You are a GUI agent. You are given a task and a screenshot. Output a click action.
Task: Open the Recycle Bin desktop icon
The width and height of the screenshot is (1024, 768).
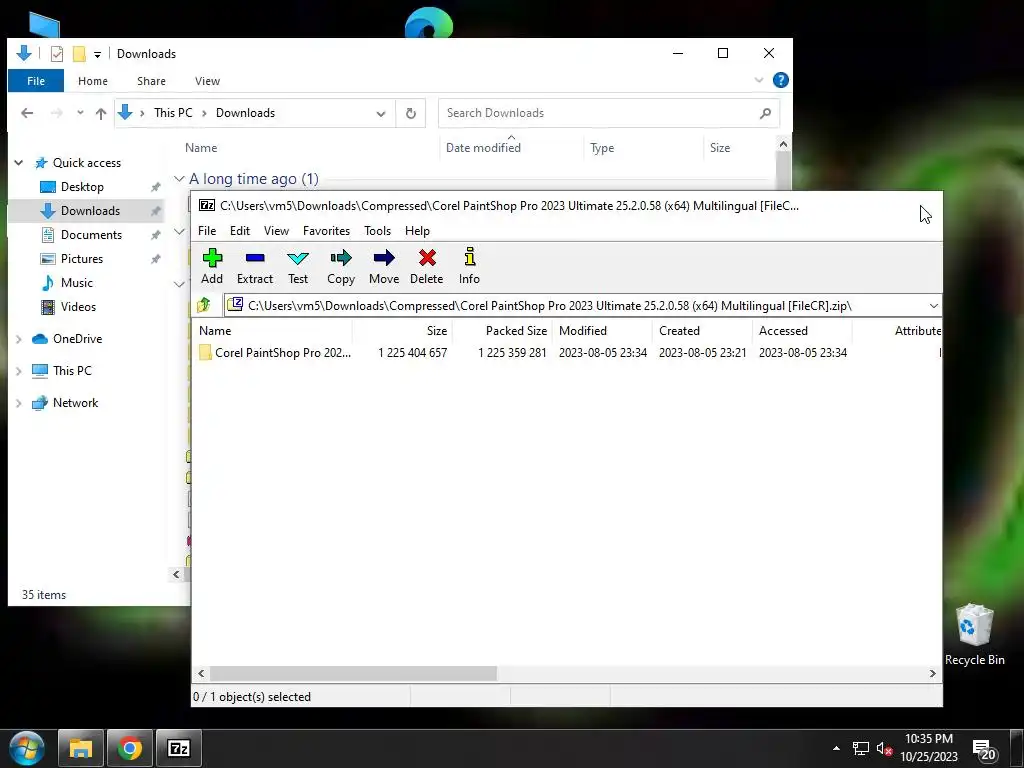974,635
